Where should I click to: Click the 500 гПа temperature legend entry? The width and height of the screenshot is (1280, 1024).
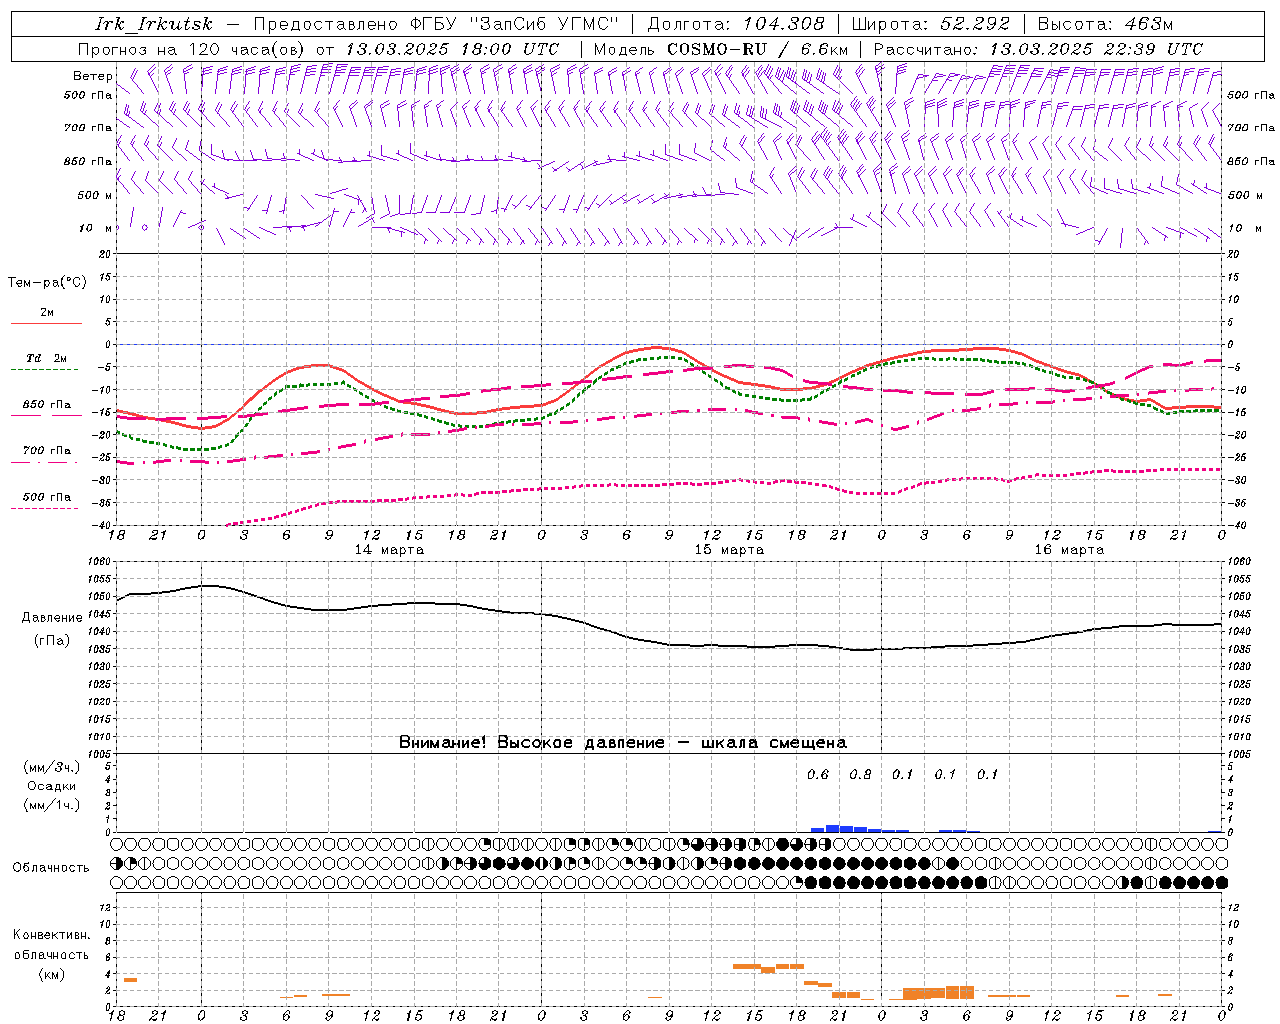coord(46,500)
